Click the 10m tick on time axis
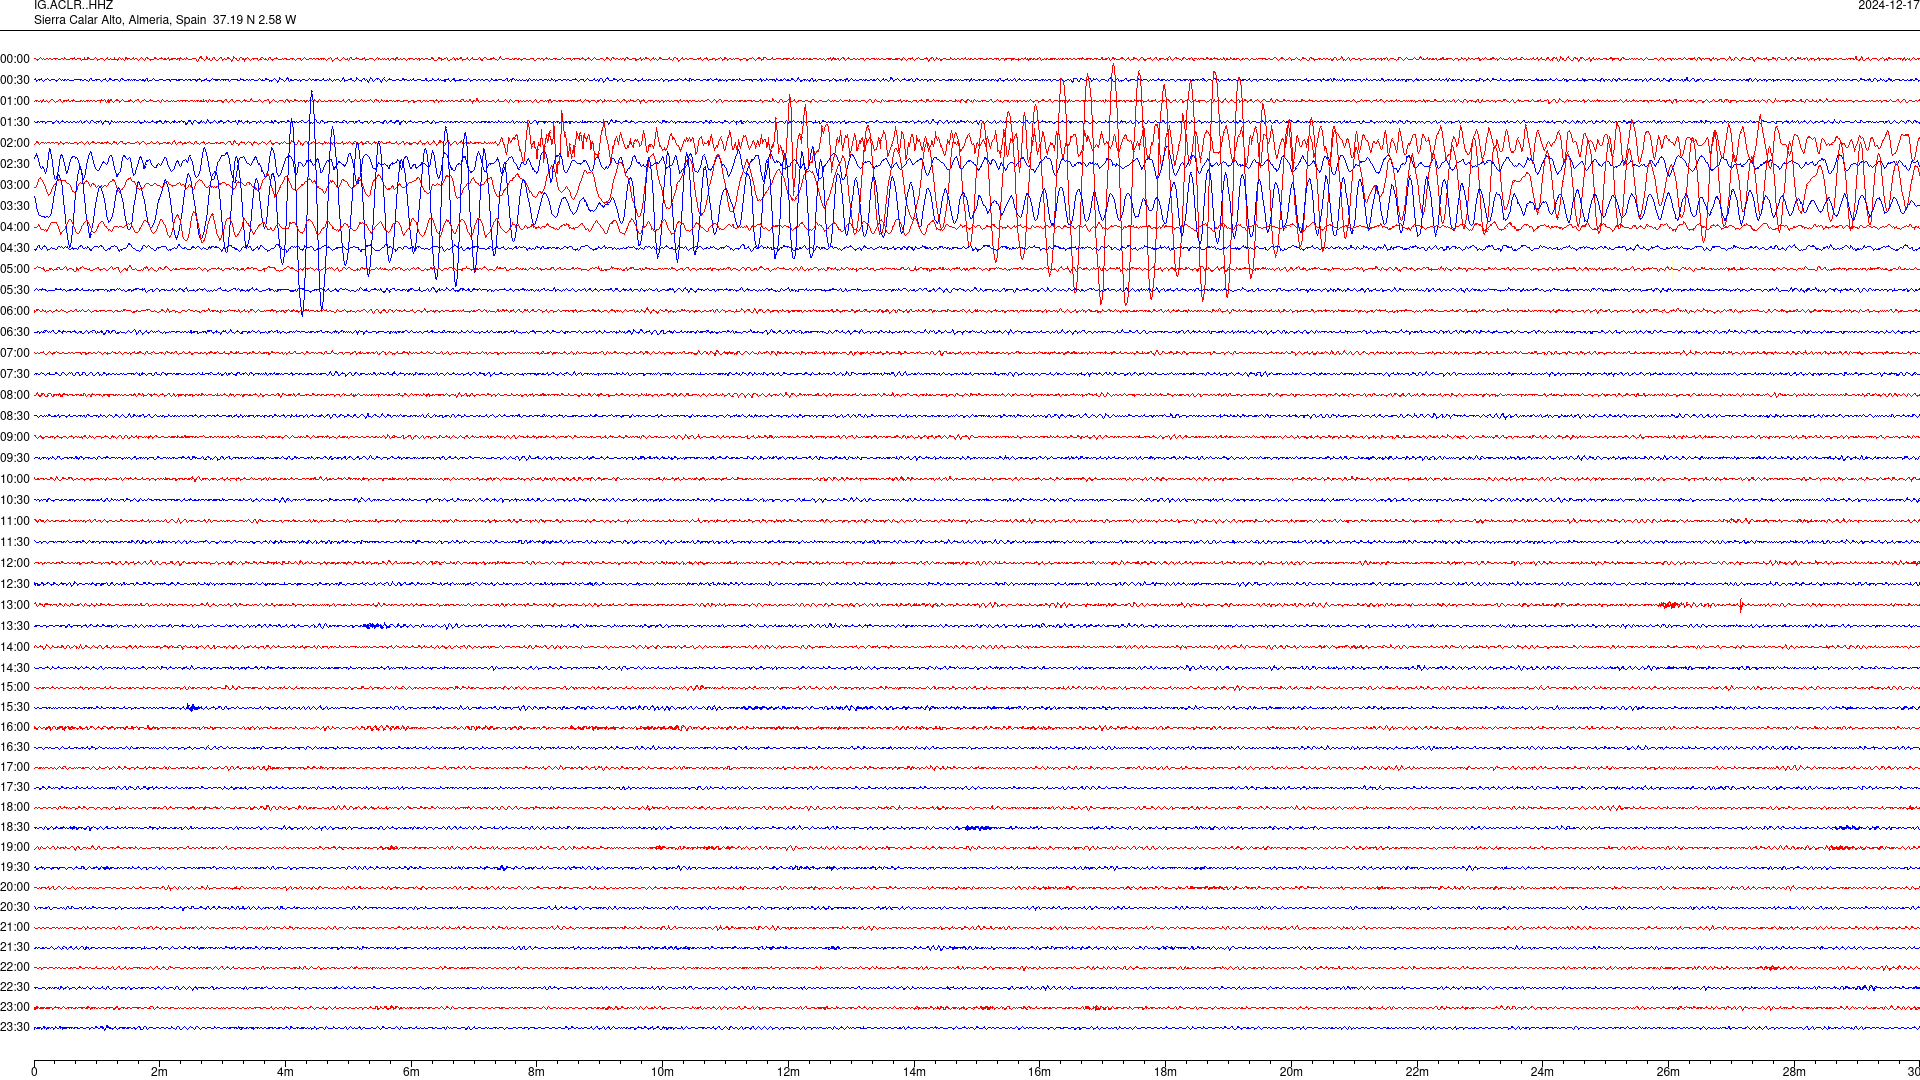 coord(662,1072)
